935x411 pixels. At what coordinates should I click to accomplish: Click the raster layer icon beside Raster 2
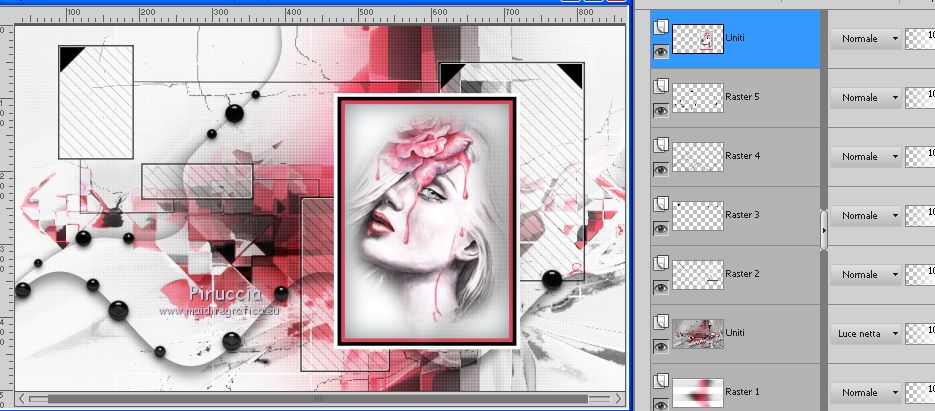(x=661, y=264)
